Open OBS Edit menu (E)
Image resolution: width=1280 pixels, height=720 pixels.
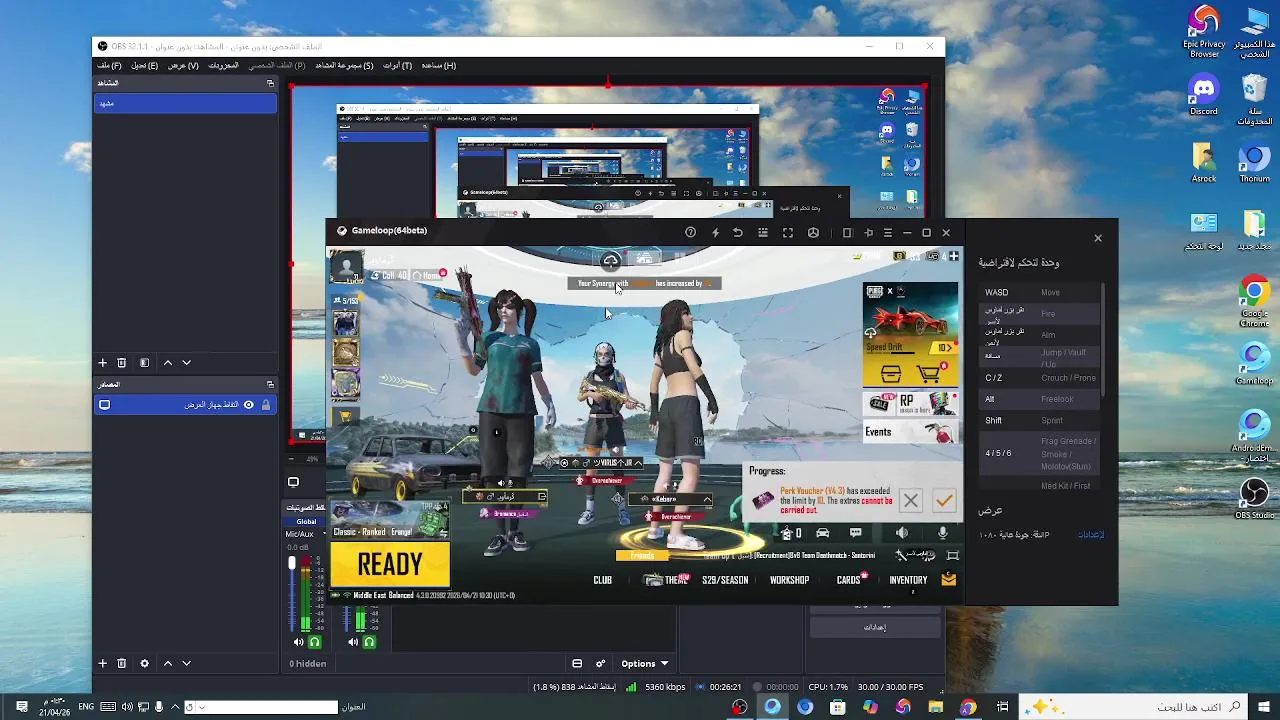point(144,65)
